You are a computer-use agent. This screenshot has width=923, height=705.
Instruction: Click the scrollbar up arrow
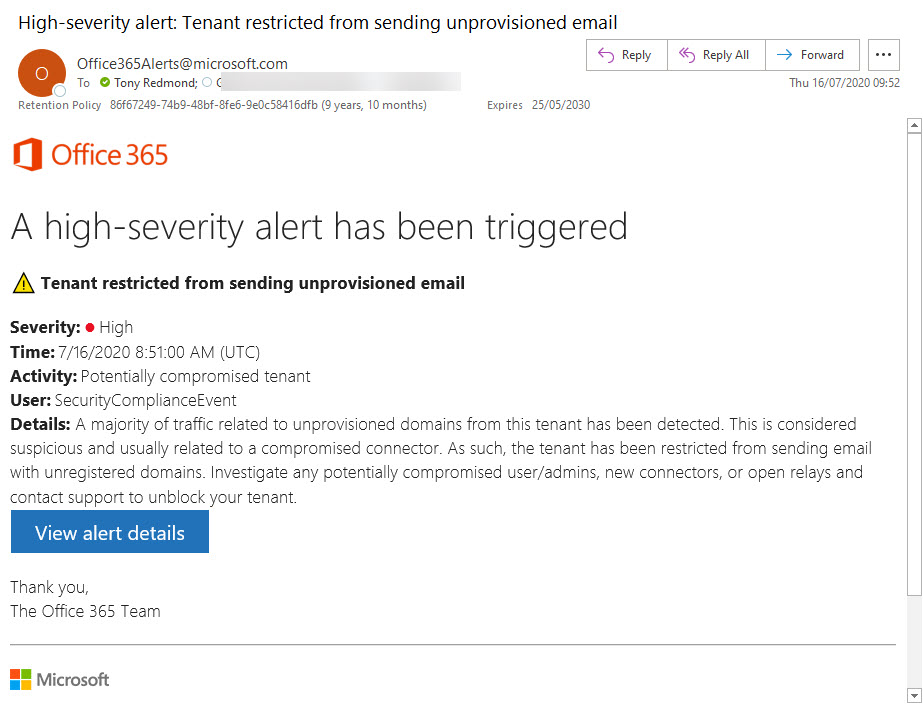913,126
